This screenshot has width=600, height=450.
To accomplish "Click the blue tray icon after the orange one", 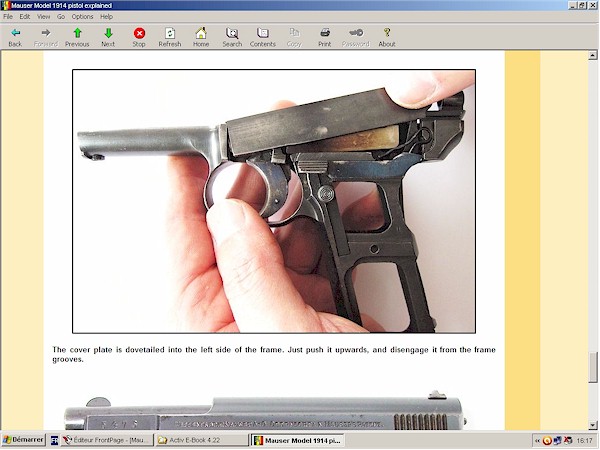I will pos(558,441).
